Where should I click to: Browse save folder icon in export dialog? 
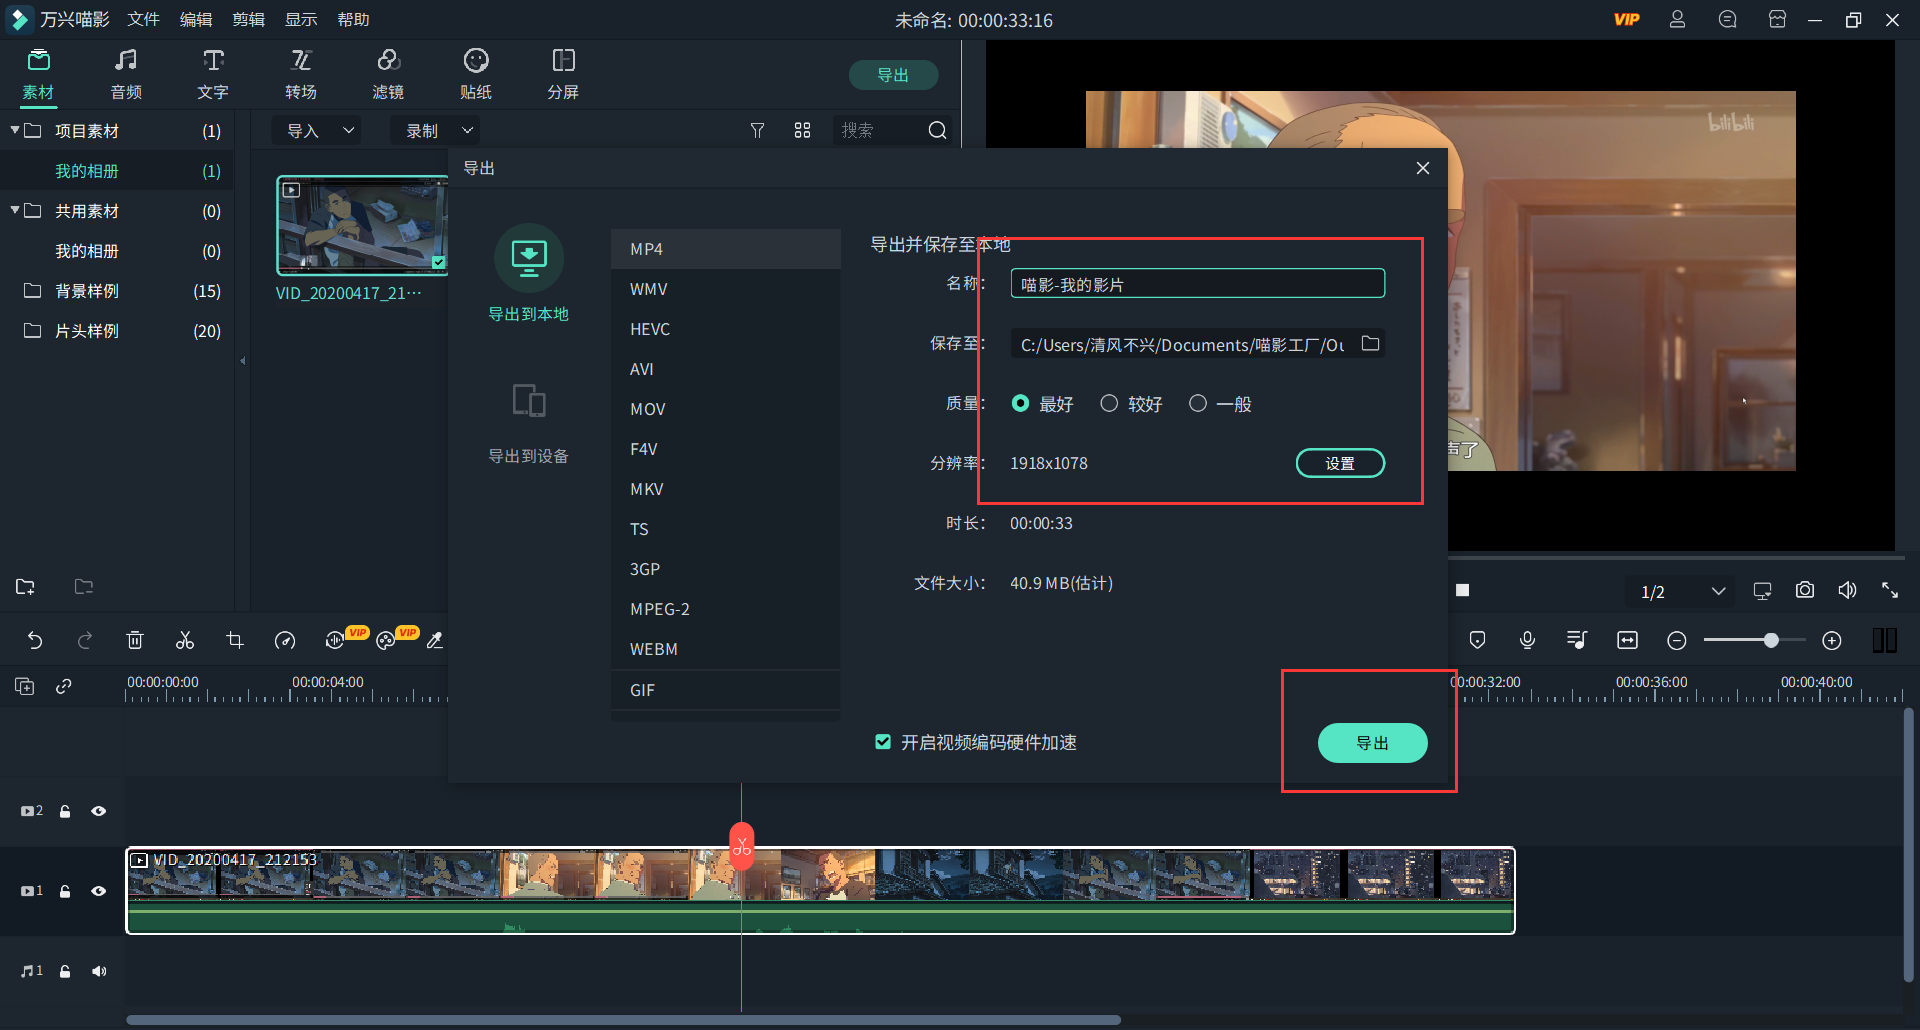click(1370, 344)
